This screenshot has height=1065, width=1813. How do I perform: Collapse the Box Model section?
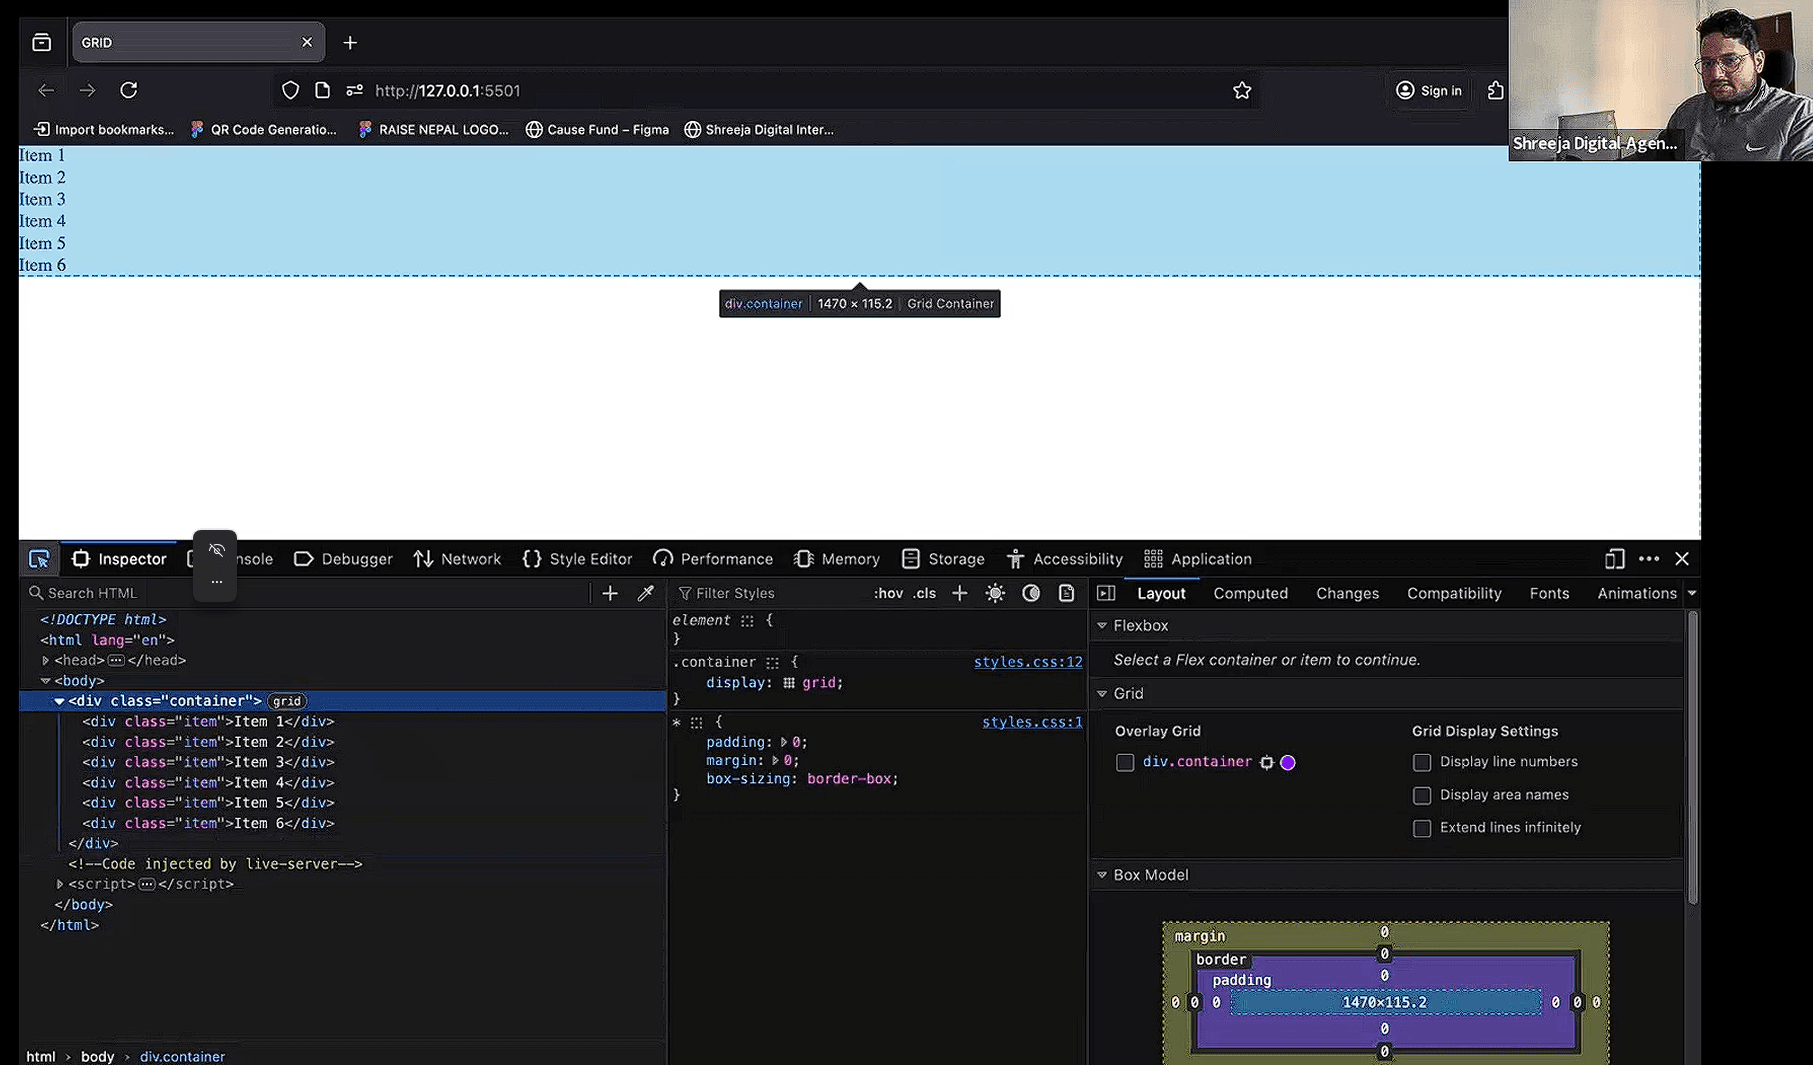[x=1102, y=875]
